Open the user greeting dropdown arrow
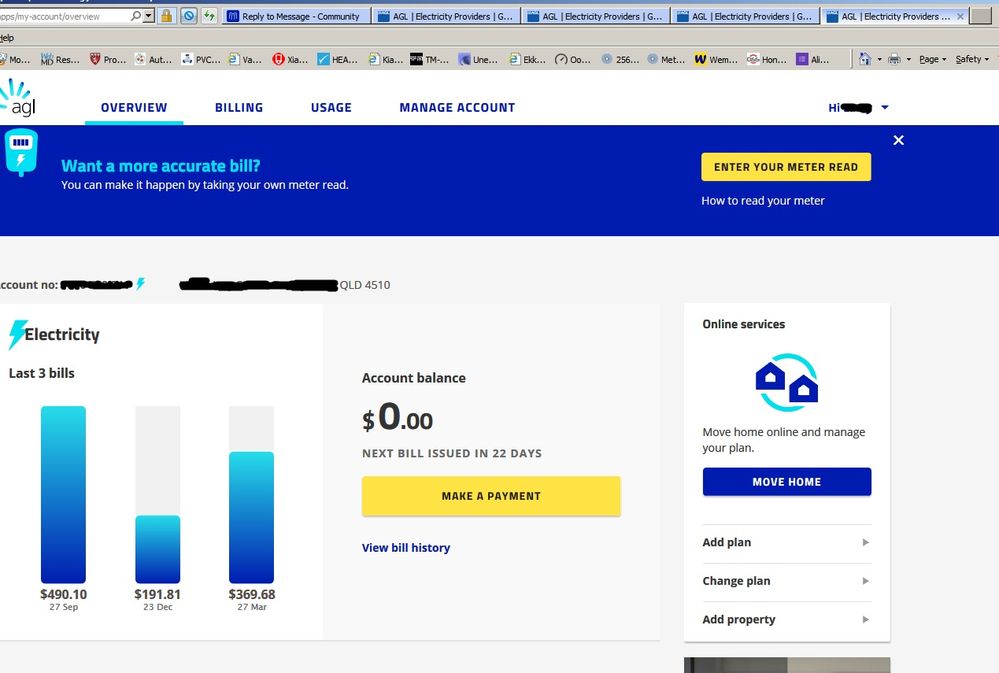Viewport: 999px width, 673px height. (885, 108)
